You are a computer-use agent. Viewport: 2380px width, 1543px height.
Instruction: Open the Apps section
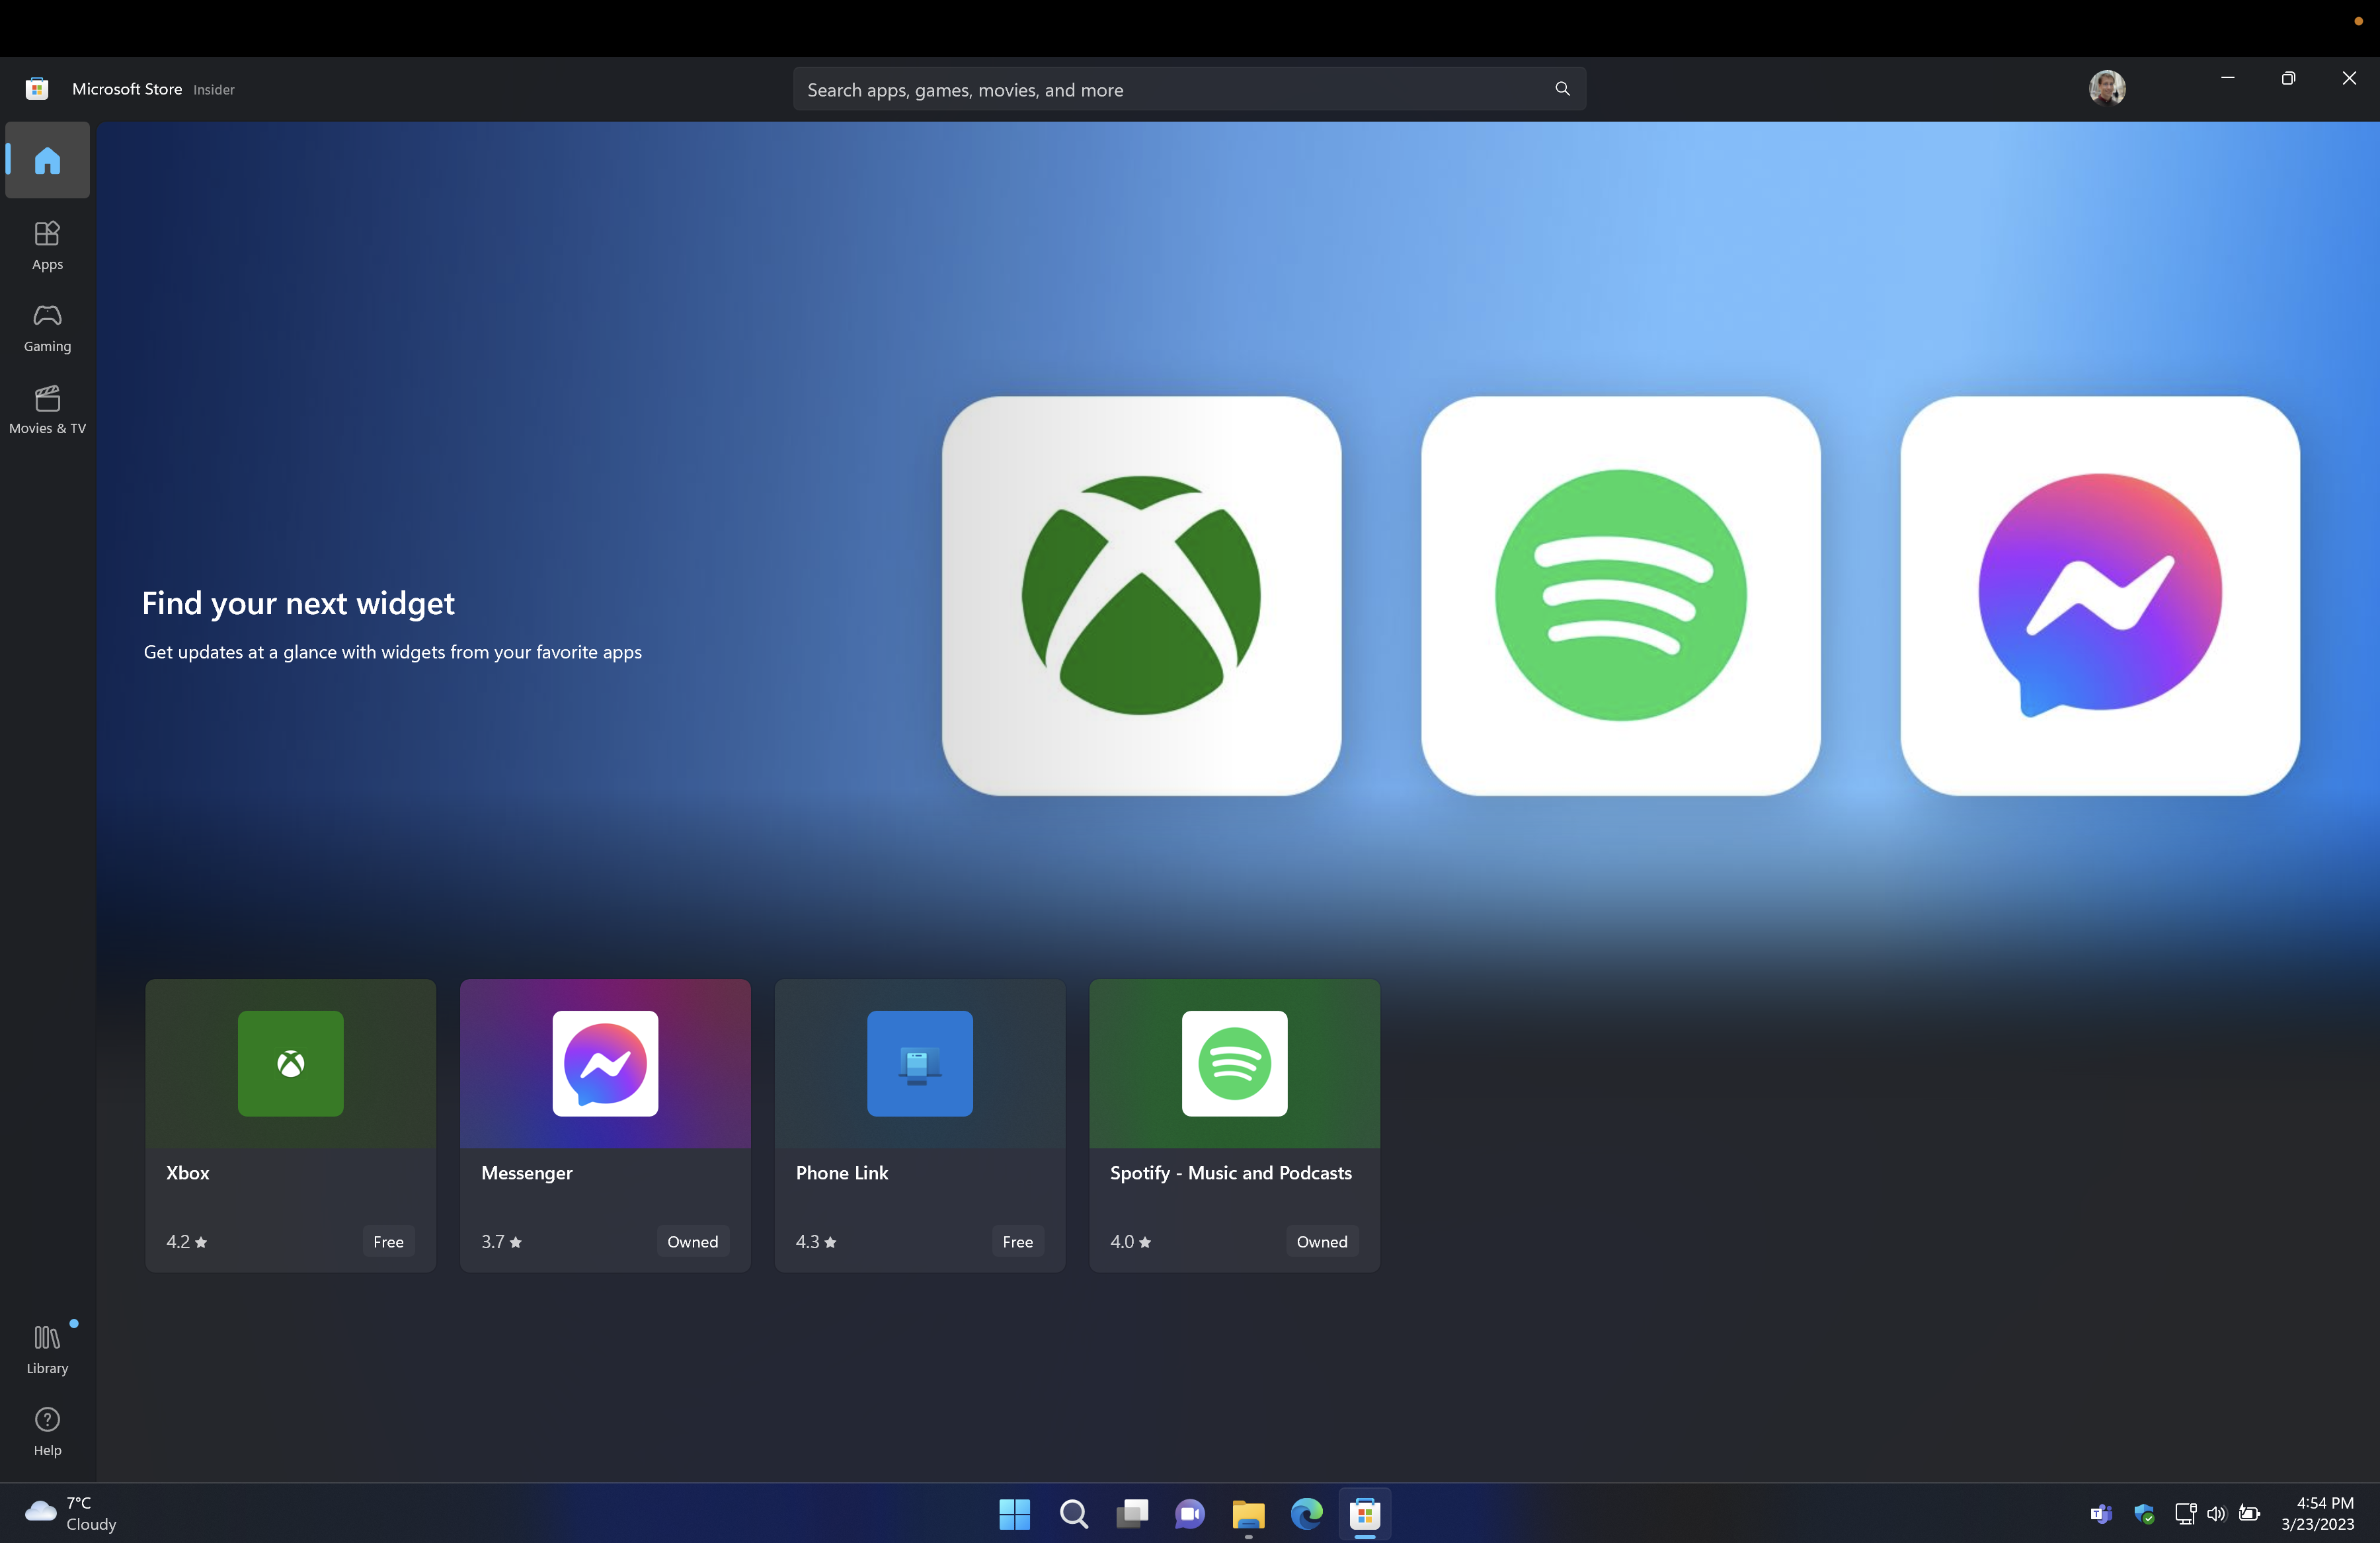tap(47, 246)
